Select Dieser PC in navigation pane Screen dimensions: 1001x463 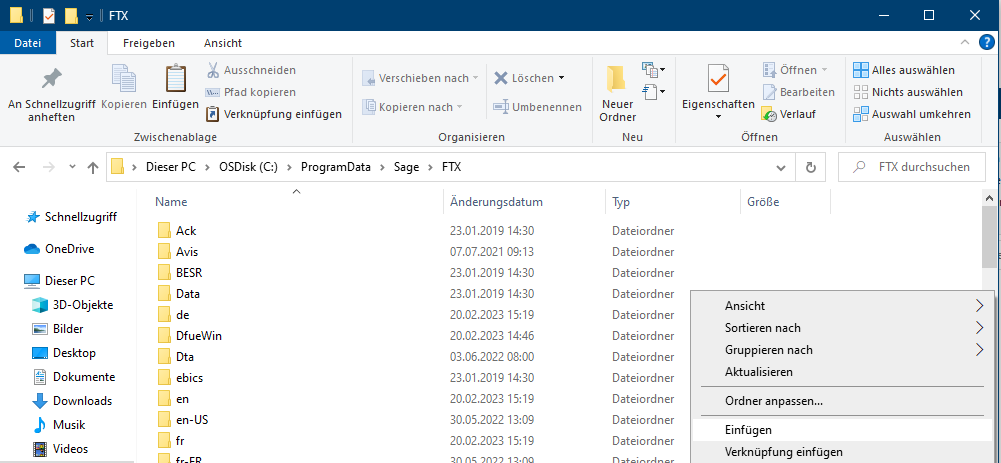(59, 281)
